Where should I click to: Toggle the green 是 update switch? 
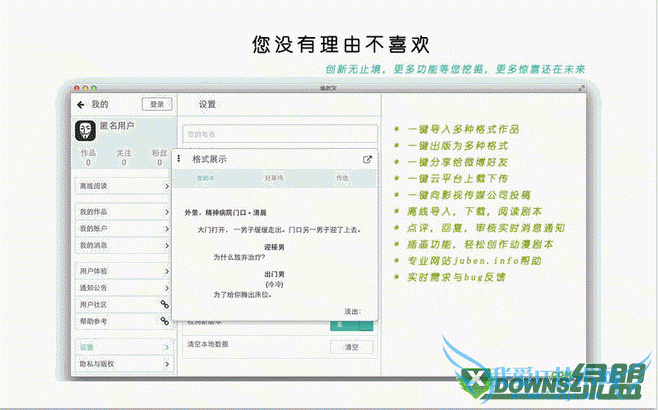(352, 326)
